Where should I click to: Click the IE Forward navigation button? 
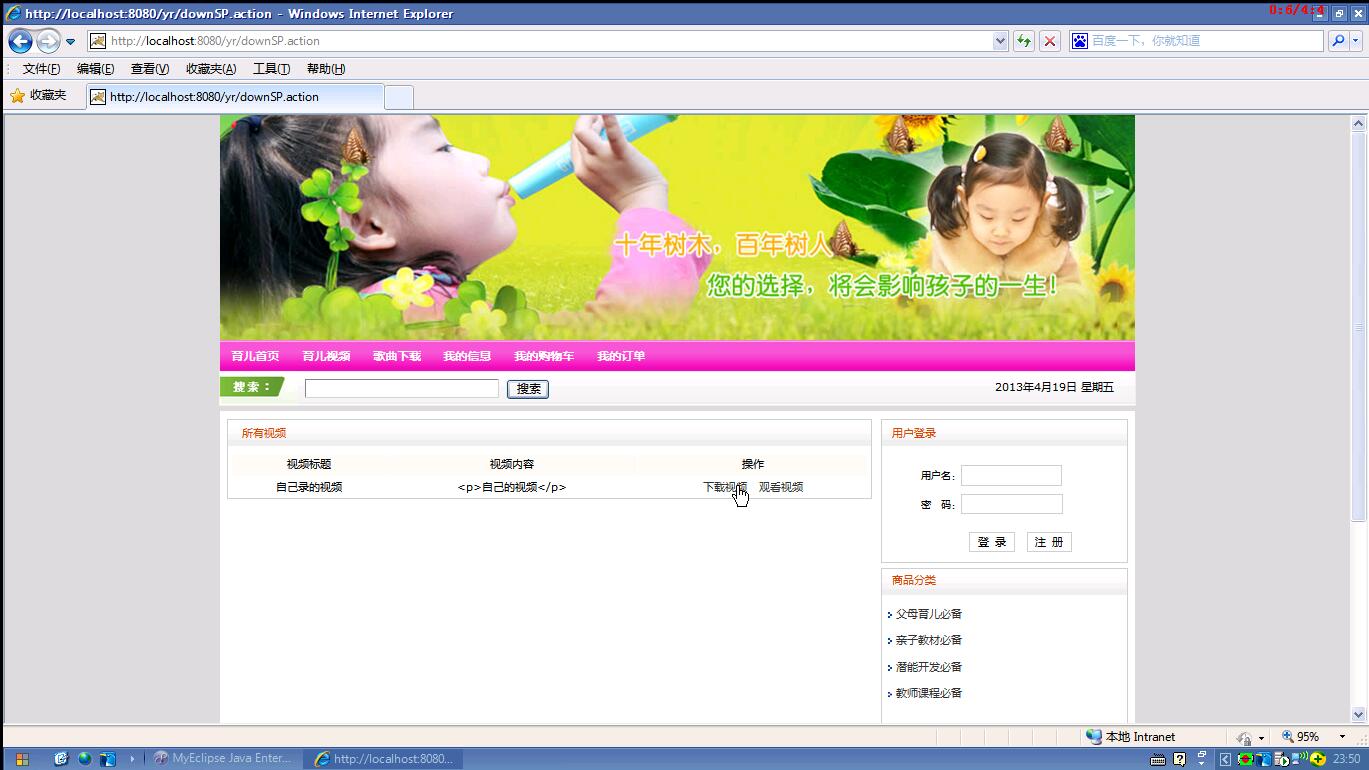(48, 41)
